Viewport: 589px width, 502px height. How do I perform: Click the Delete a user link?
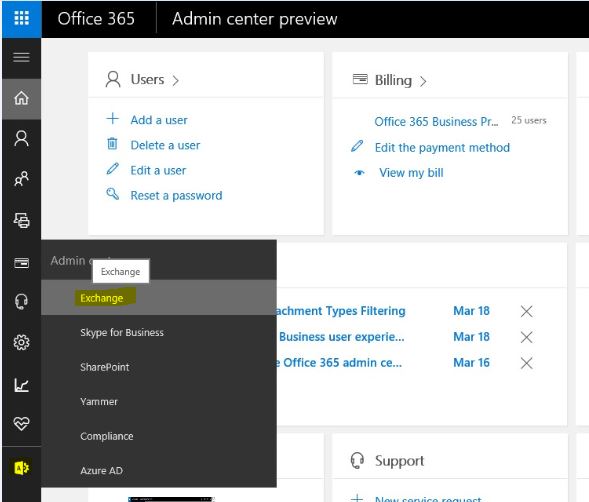(x=165, y=145)
